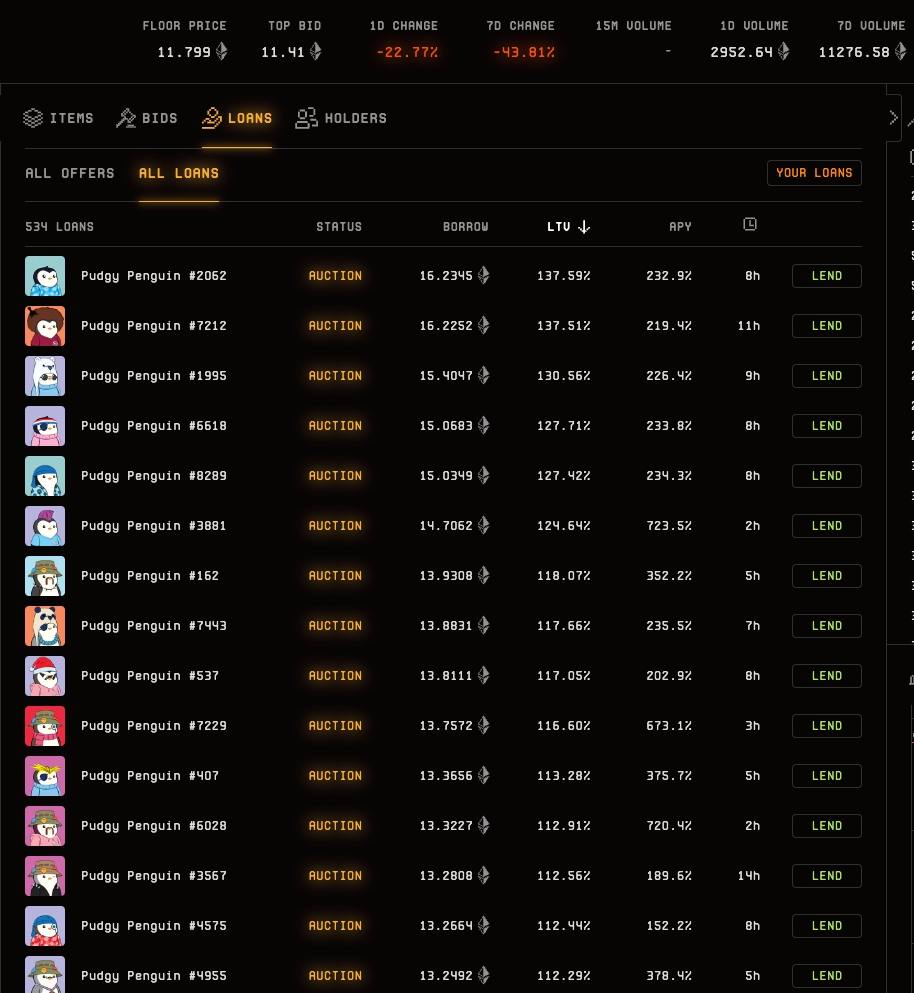Click the APY column header

point(680,227)
